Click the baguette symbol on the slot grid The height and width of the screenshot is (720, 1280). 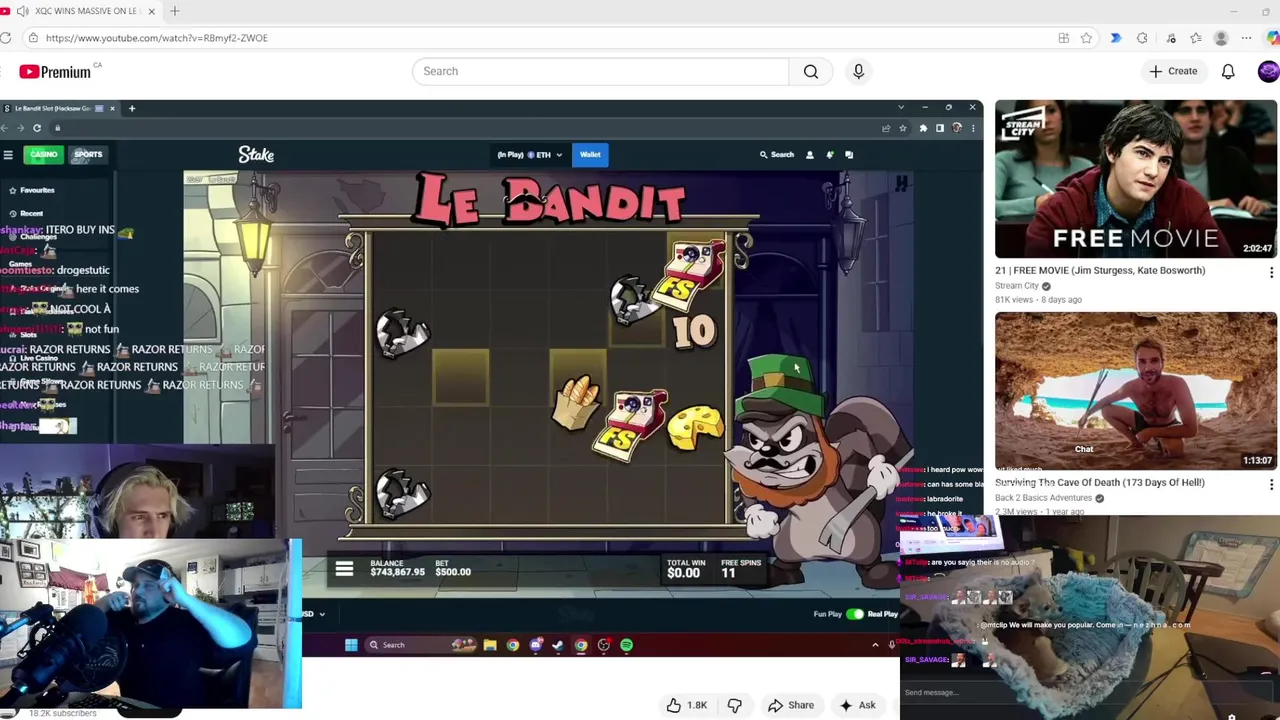576,404
